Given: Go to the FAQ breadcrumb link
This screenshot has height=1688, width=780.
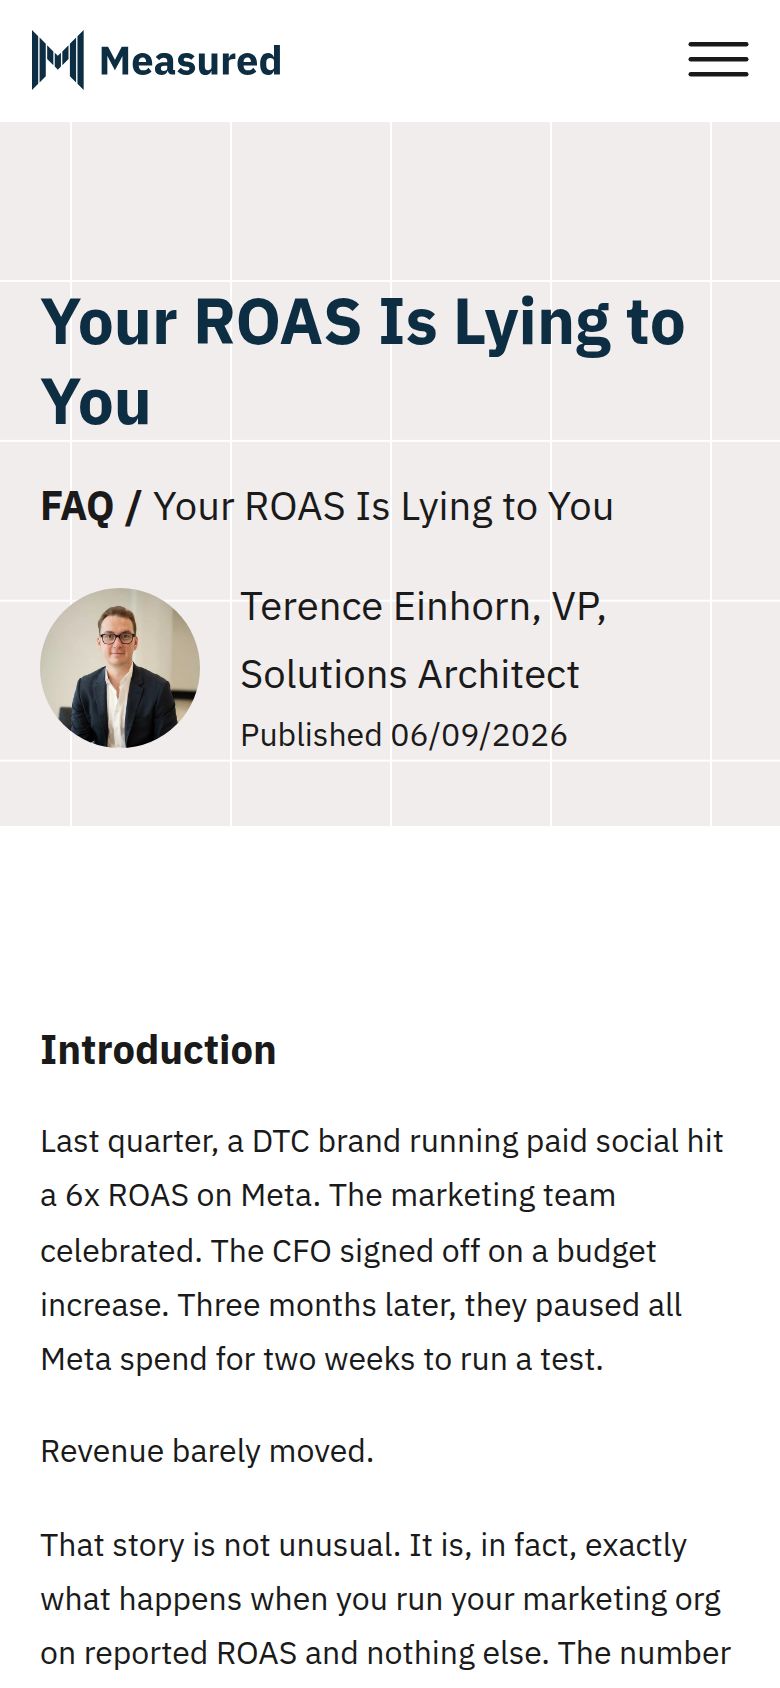Looking at the screenshot, I should click(77, 506).
